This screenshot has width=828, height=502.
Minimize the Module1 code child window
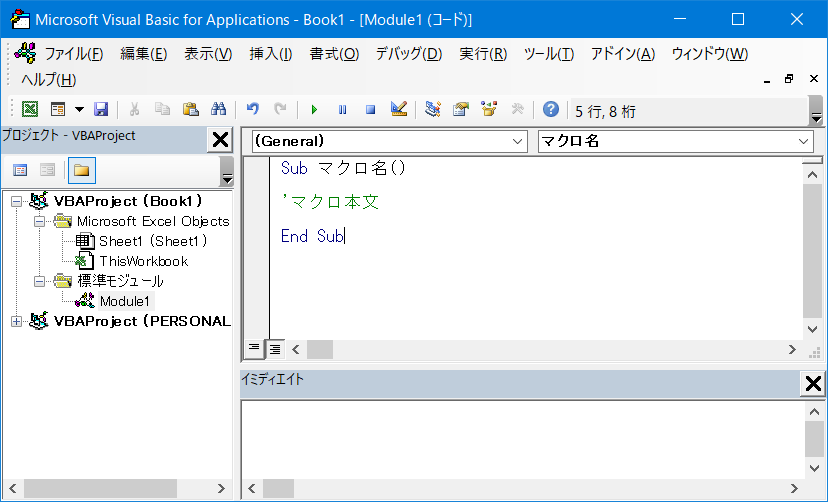pyautogui.click(x=767, y=80)
